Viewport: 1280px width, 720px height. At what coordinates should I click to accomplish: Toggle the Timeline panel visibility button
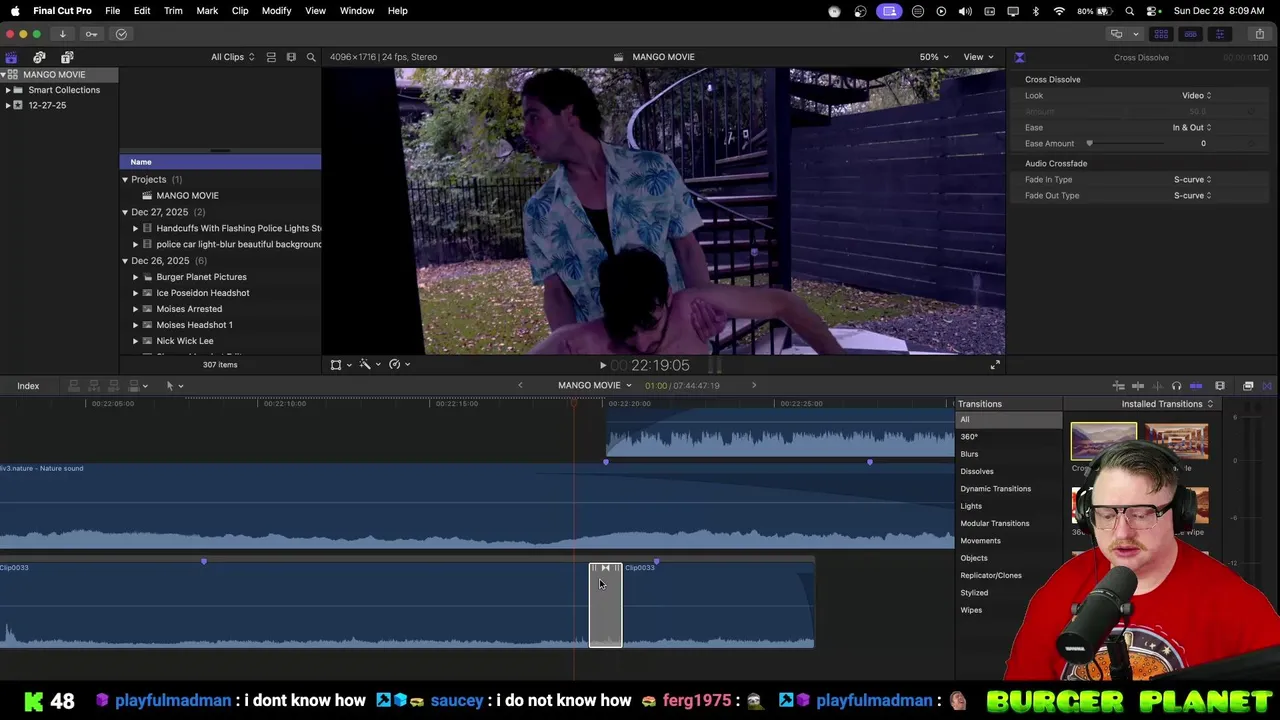coord(1190,34)
